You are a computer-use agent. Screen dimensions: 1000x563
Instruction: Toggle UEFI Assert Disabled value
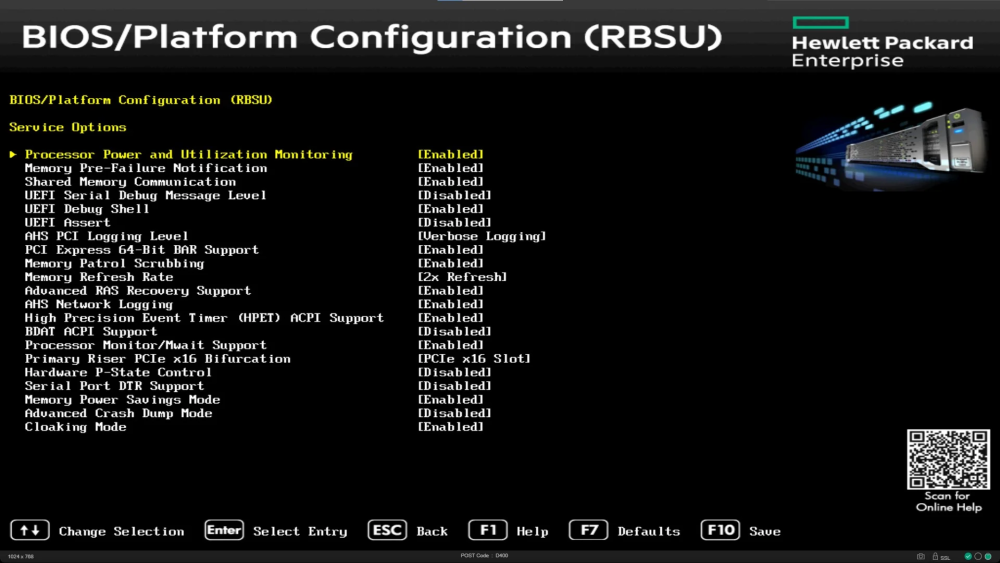(455, 223)
